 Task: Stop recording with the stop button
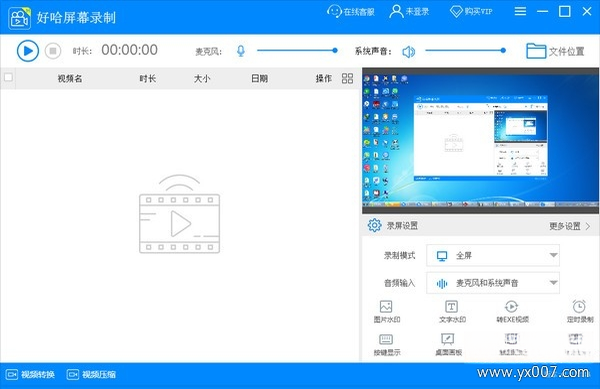[53, 51]
